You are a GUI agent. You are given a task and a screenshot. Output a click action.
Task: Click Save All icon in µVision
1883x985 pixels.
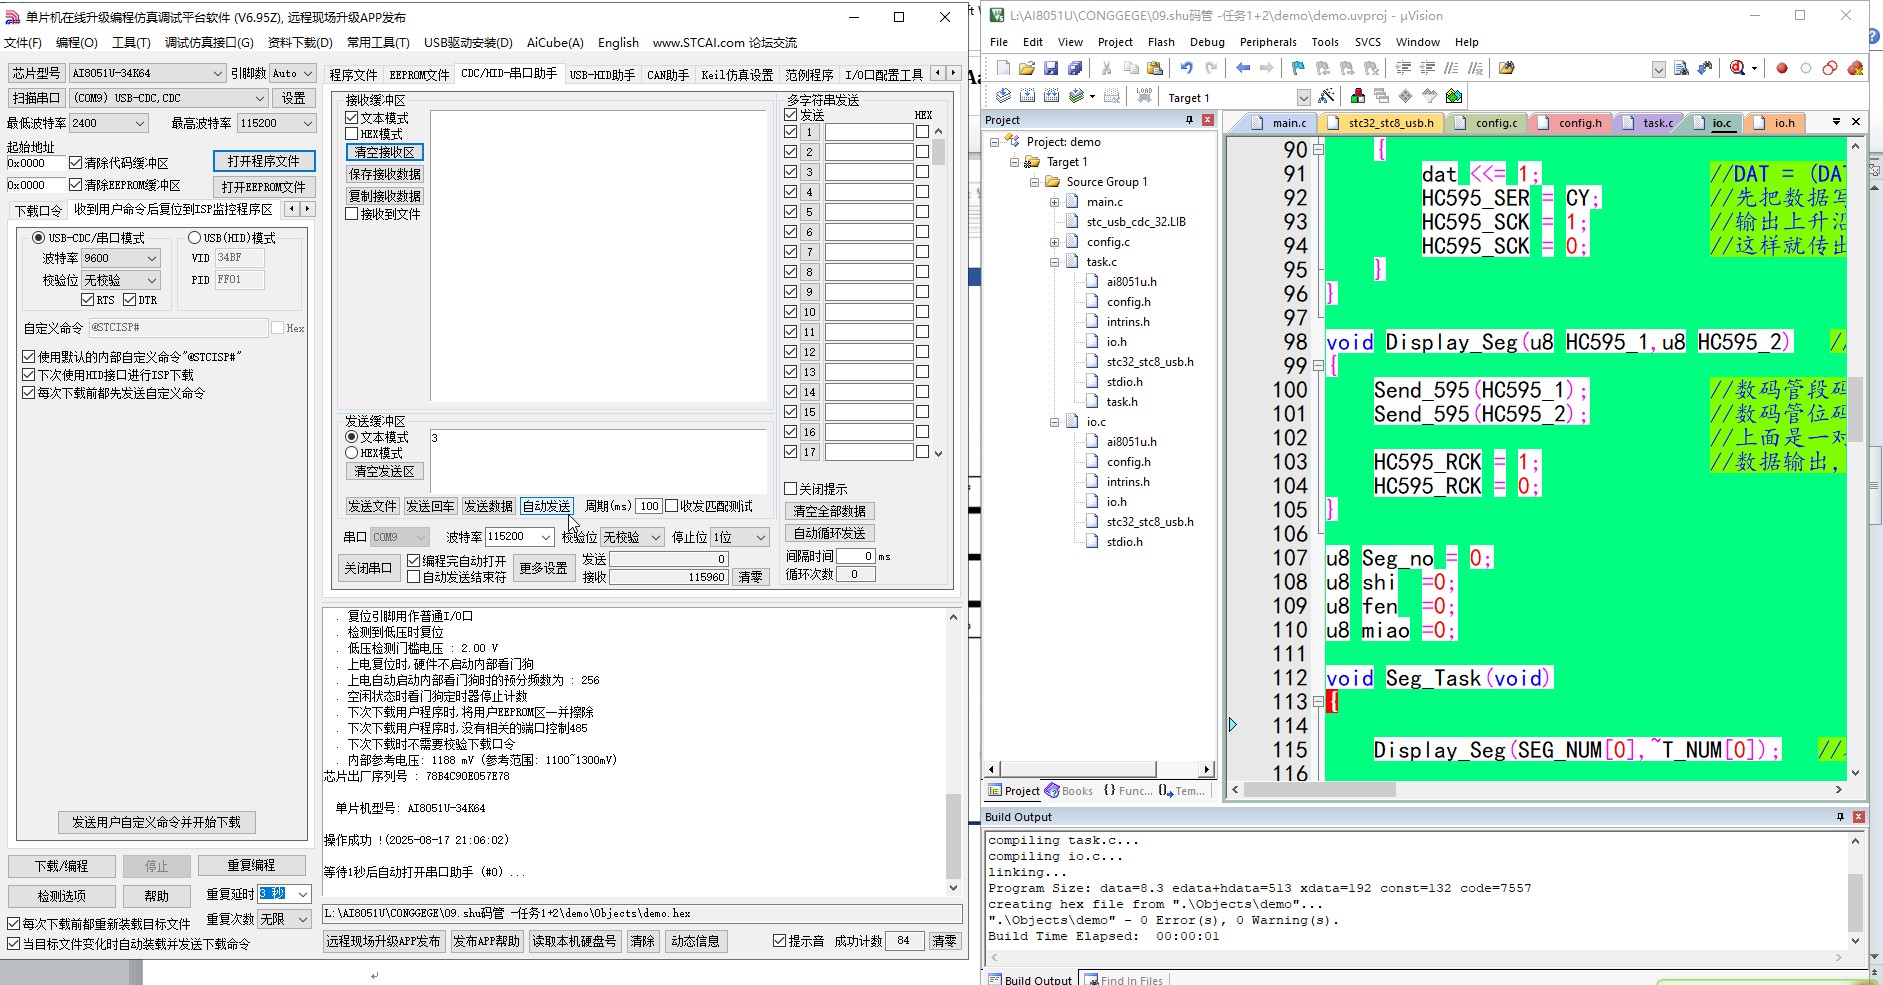coord(1075,68)
